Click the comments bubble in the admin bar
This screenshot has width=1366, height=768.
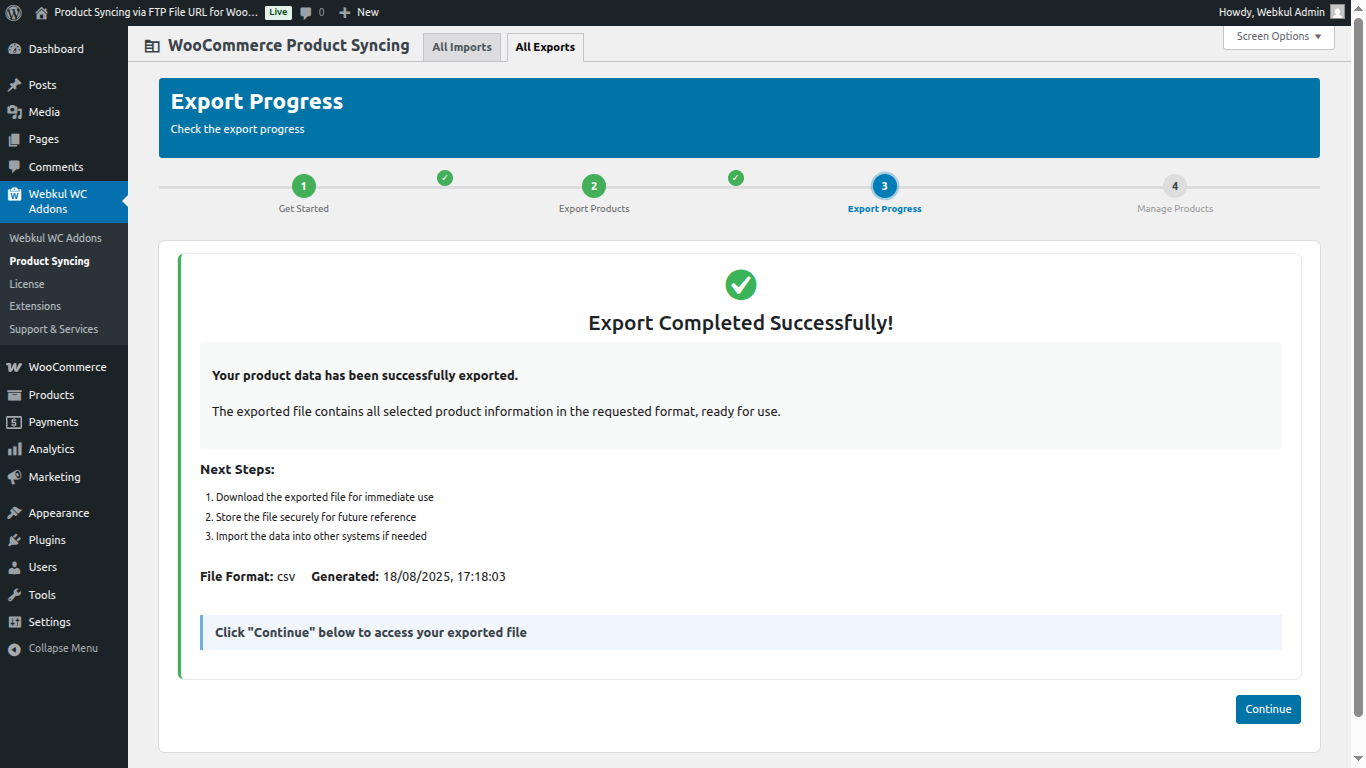pyautogui.click(x=305, y=12)
